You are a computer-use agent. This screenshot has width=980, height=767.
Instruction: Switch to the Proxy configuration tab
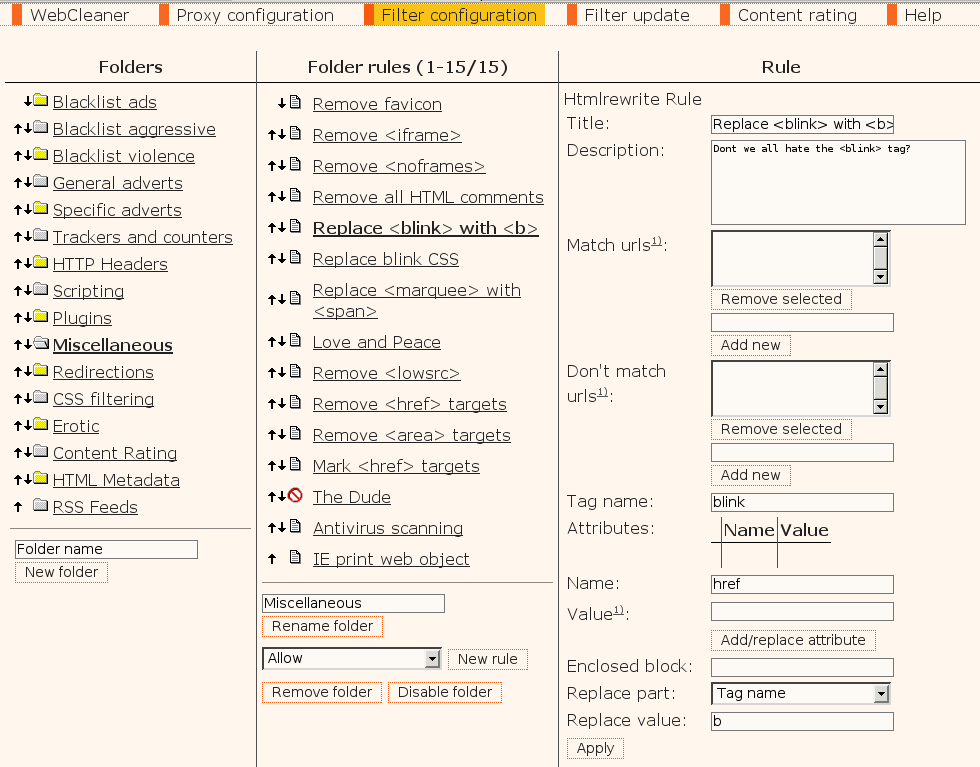[x=254, y=15]
